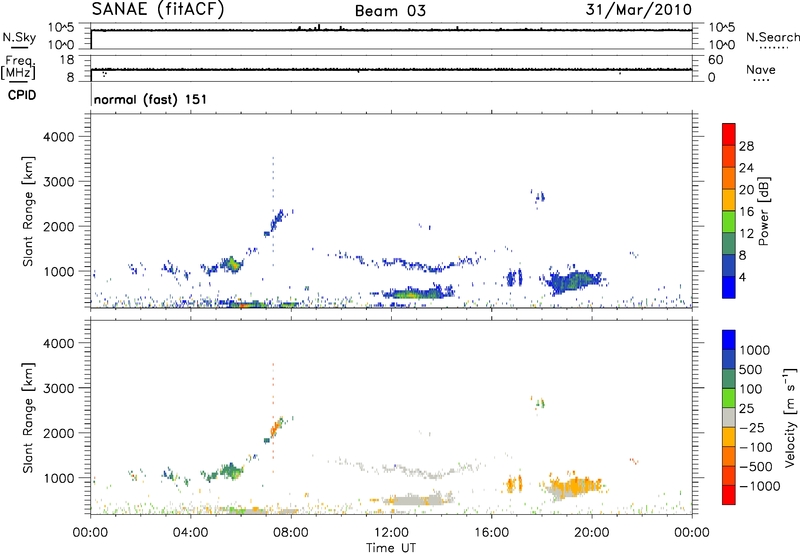Select the 'Freq. [MHz]' axis label

tap(18, 67)
